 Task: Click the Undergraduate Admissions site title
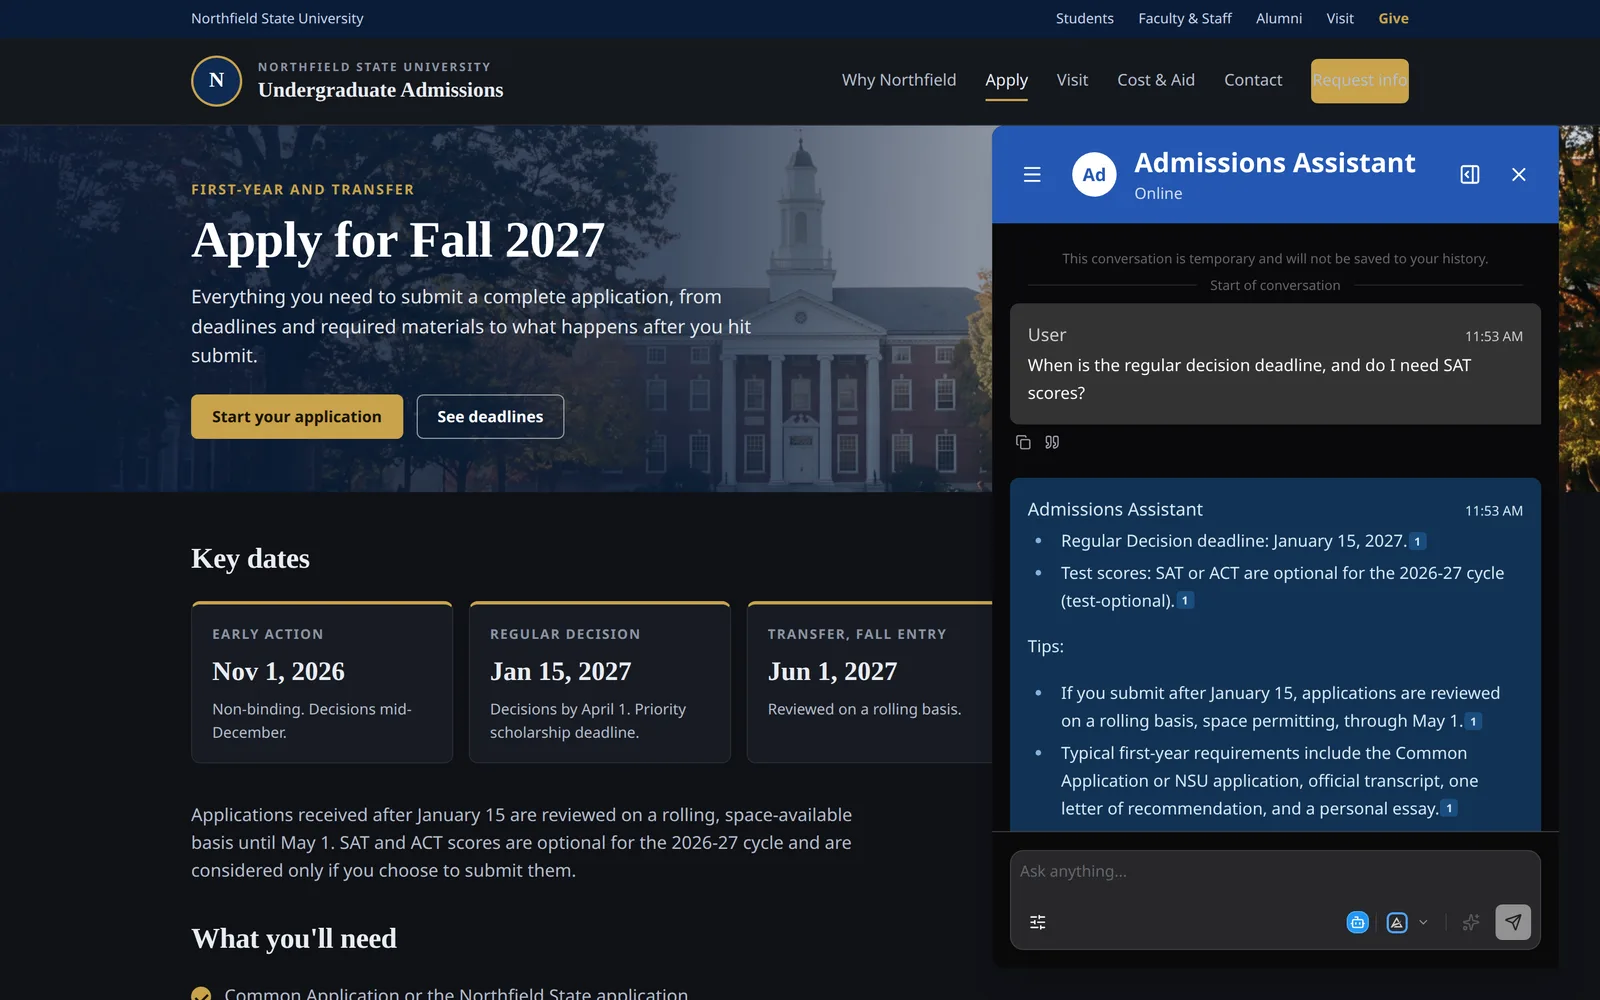380,90
